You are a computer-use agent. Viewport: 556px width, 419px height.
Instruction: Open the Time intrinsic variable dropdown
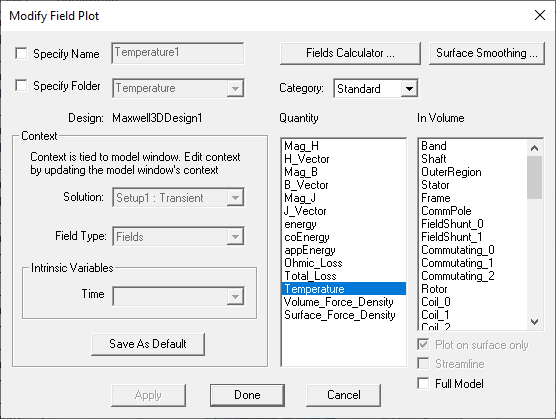(x=235, y=296)
